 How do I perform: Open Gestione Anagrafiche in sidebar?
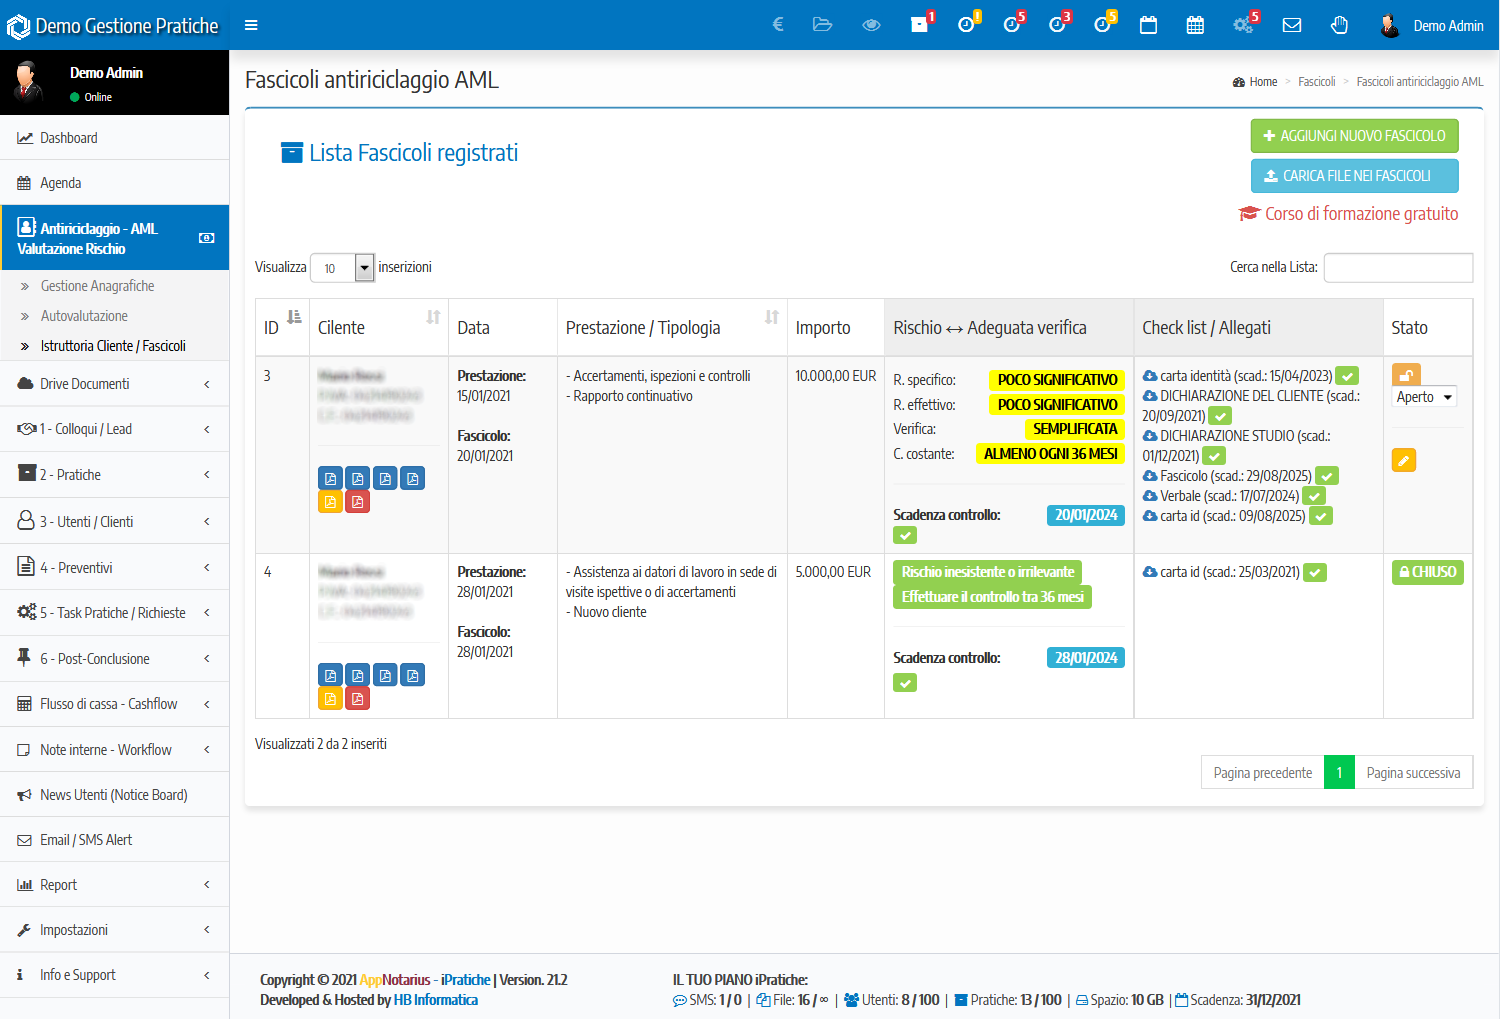[x=97, y=286]
